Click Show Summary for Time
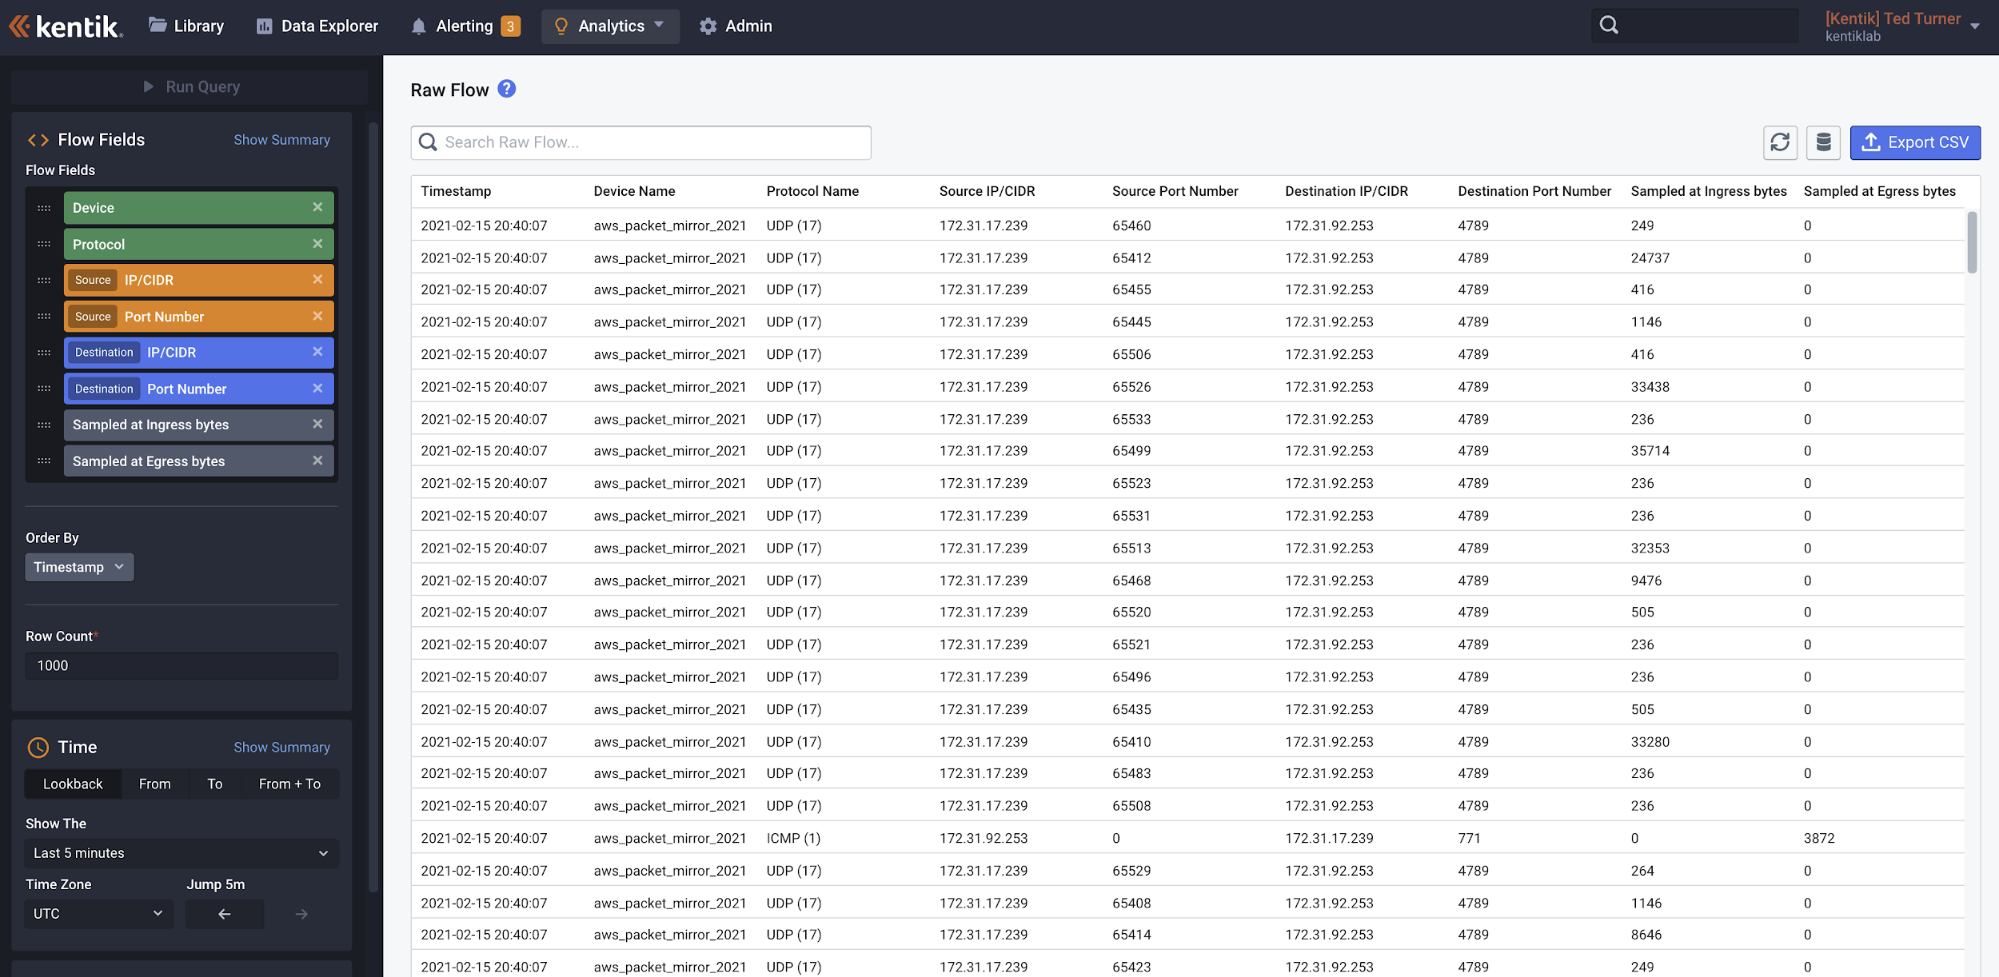This screenshot has height=977, width=1999. (x=282, y=747)
